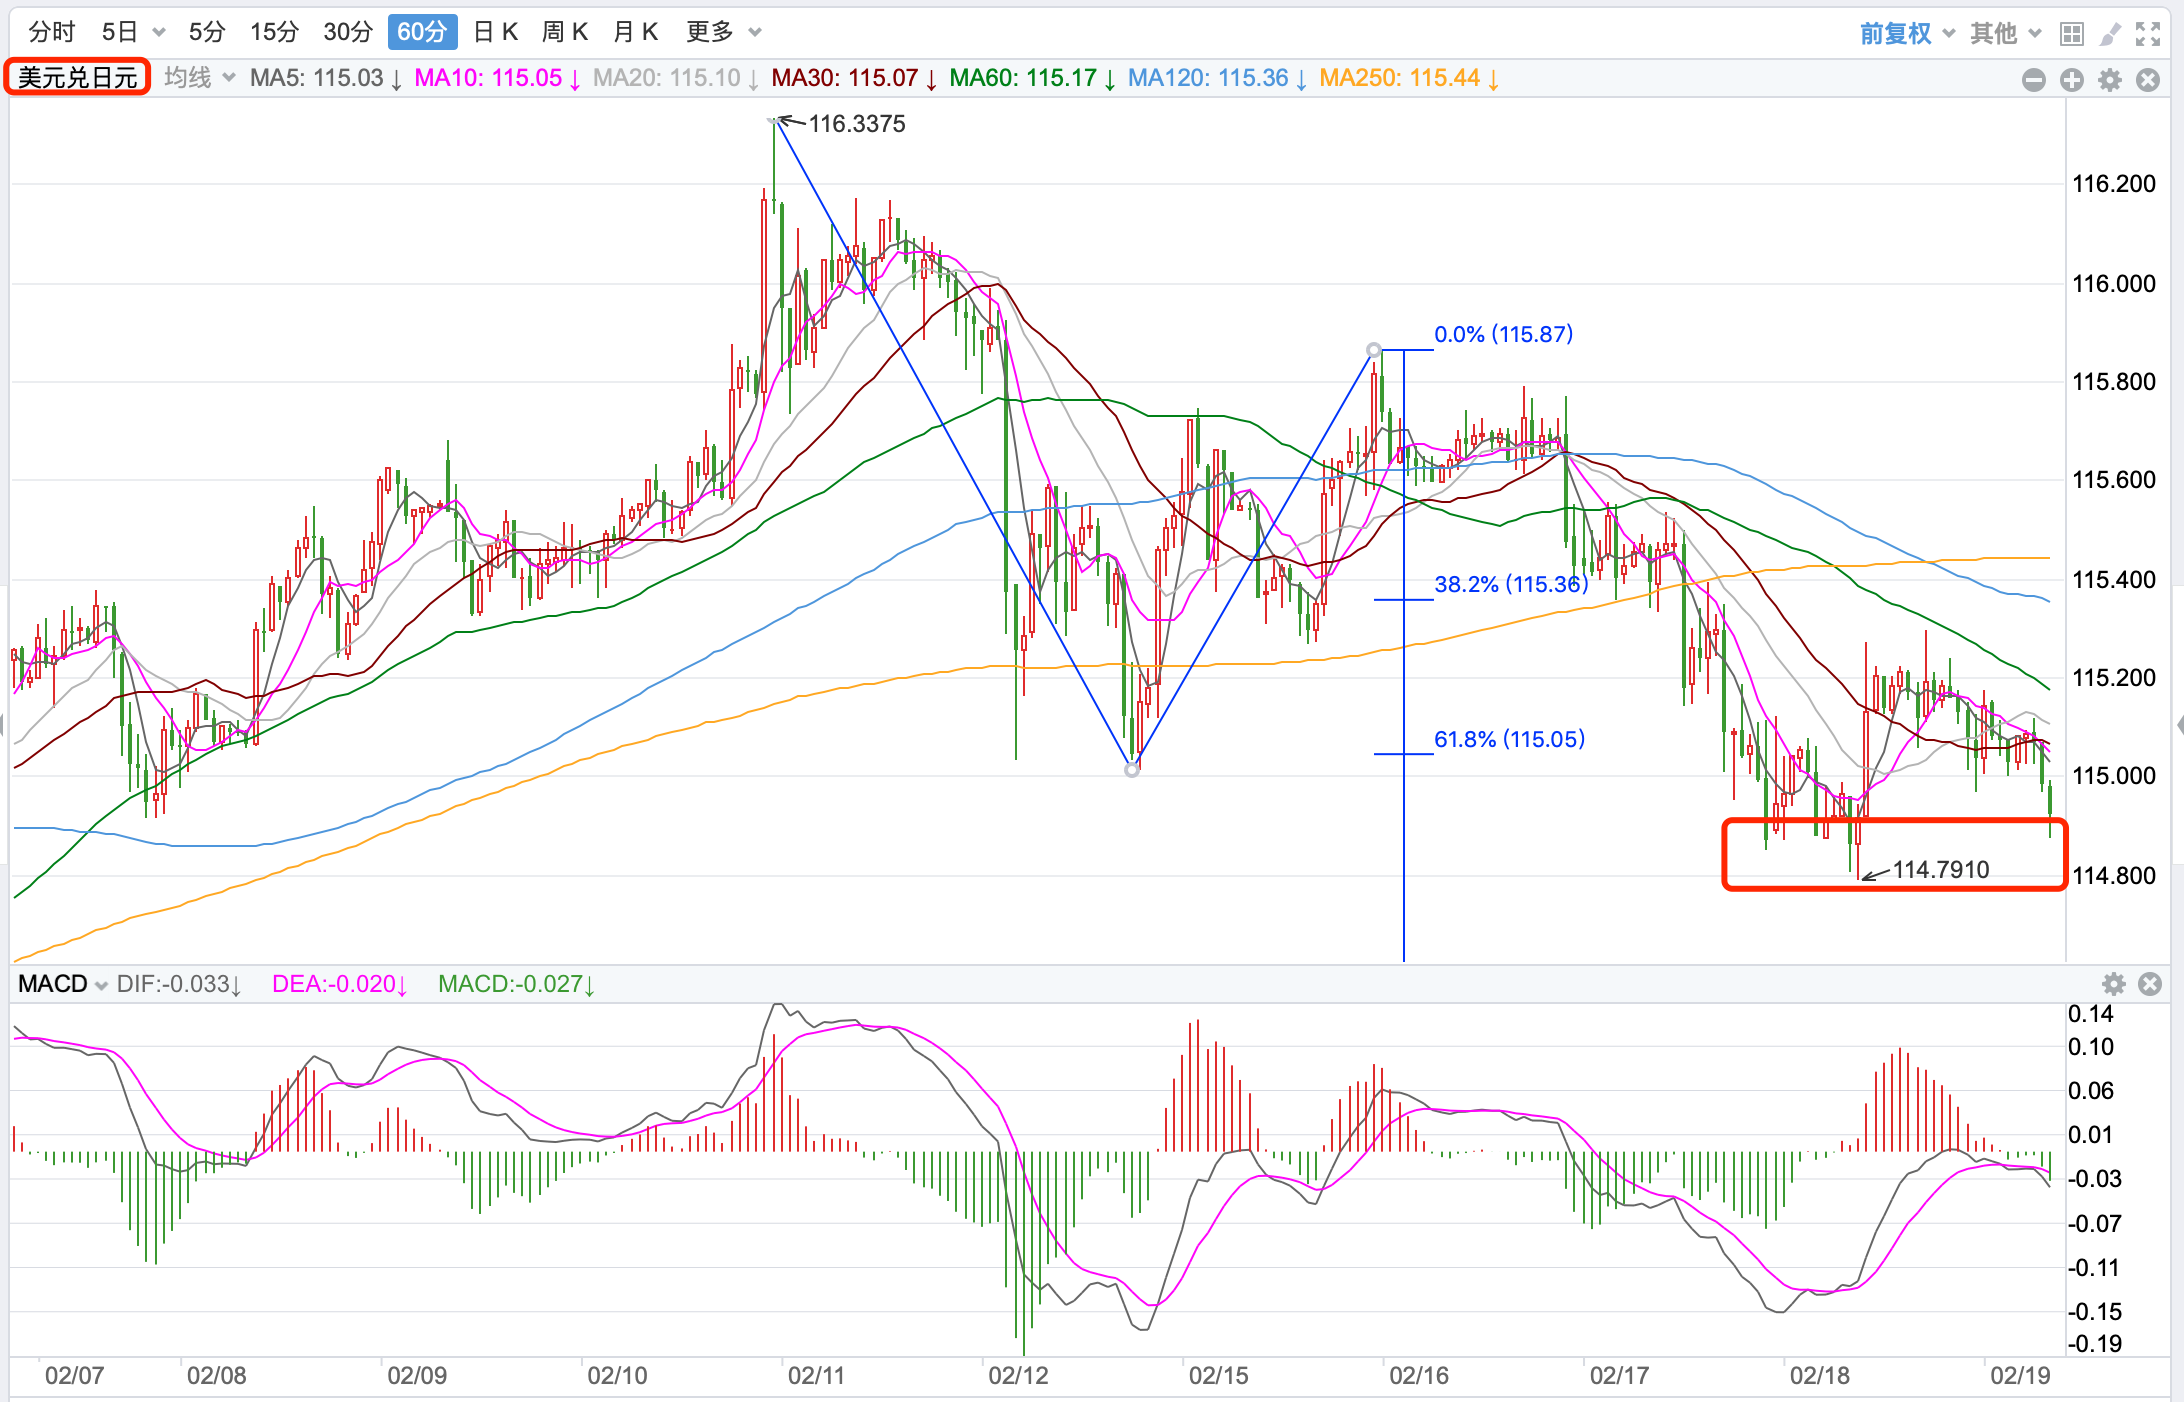2184x1402 pixels.
Task: Open MACD panel settings gear icon
Action: tap(2114, 984)
